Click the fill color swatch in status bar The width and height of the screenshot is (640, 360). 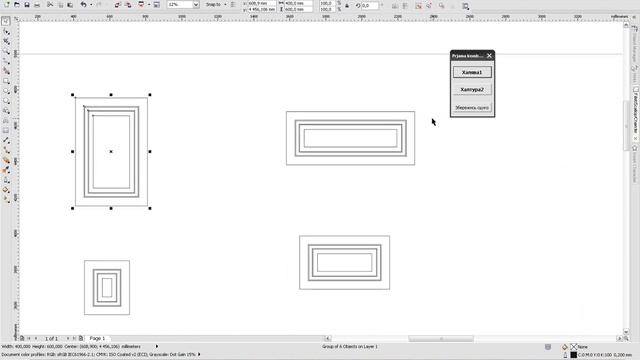(x=574, y=347)
